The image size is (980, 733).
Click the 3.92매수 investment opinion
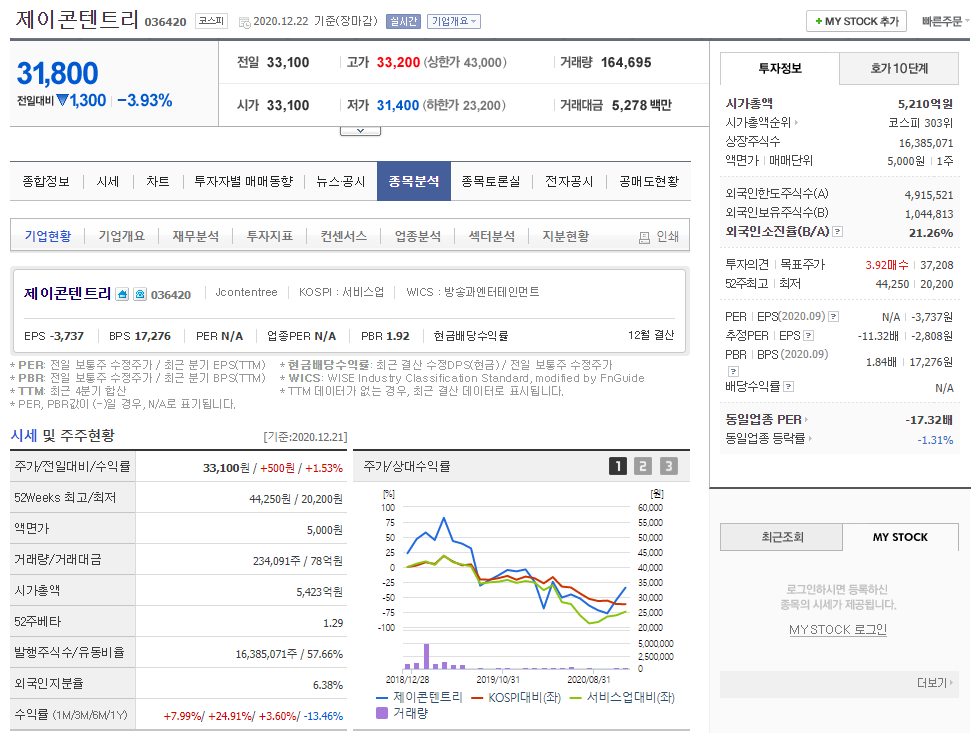point(886,265)
